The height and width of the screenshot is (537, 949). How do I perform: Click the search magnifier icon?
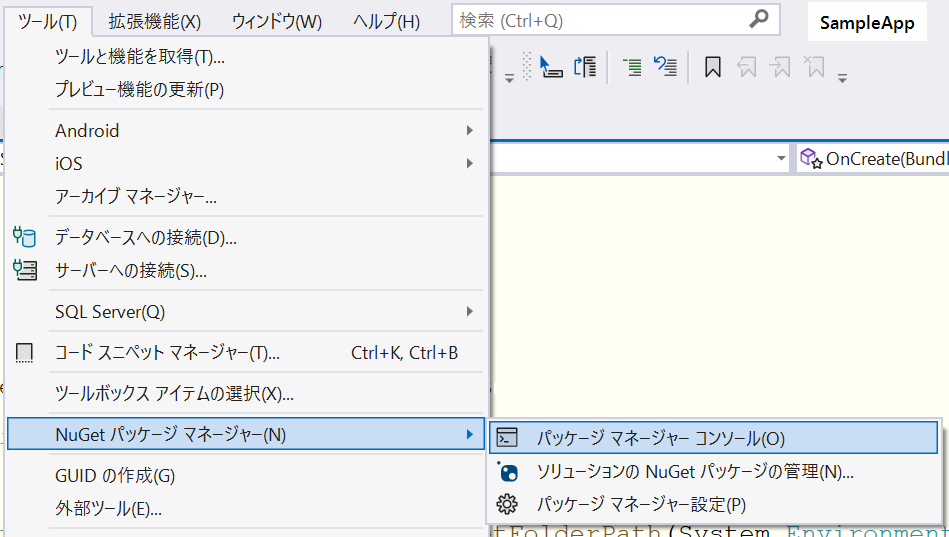tap(758, 19)
